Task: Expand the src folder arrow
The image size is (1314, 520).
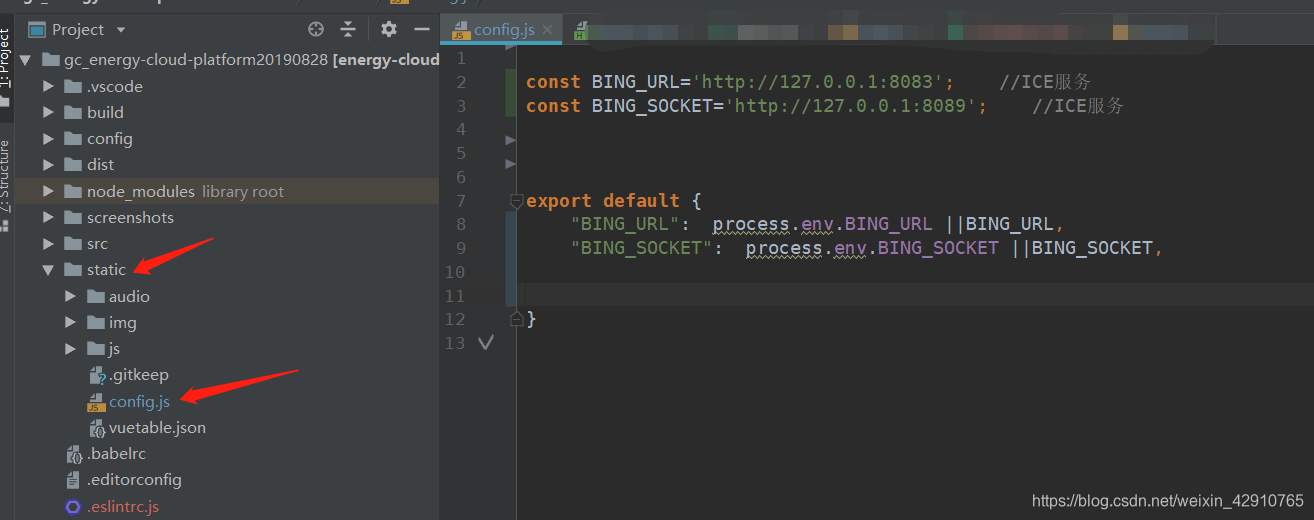Action: pyautogui.click(x=48, y=244)
